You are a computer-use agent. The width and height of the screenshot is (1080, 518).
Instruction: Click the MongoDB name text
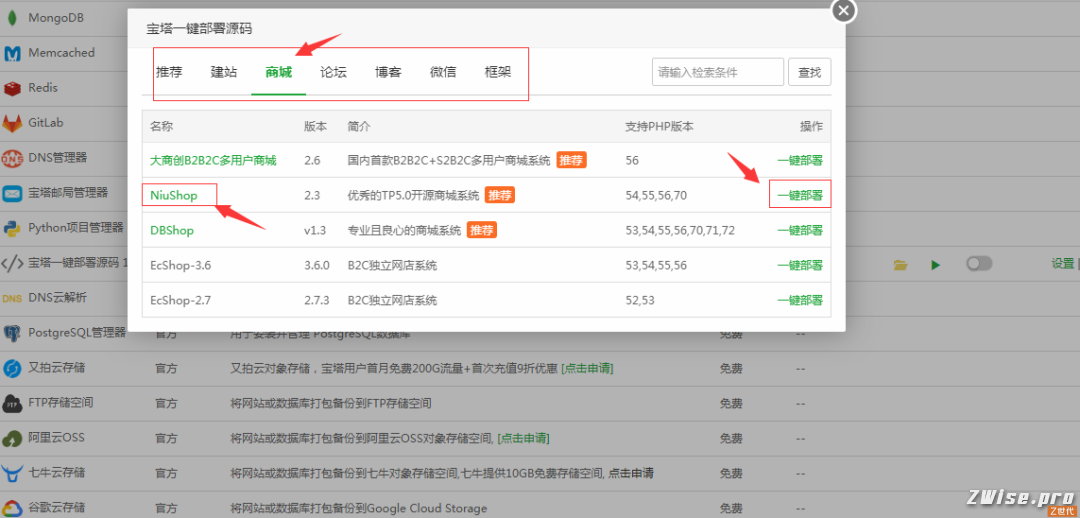coord(56,18)
